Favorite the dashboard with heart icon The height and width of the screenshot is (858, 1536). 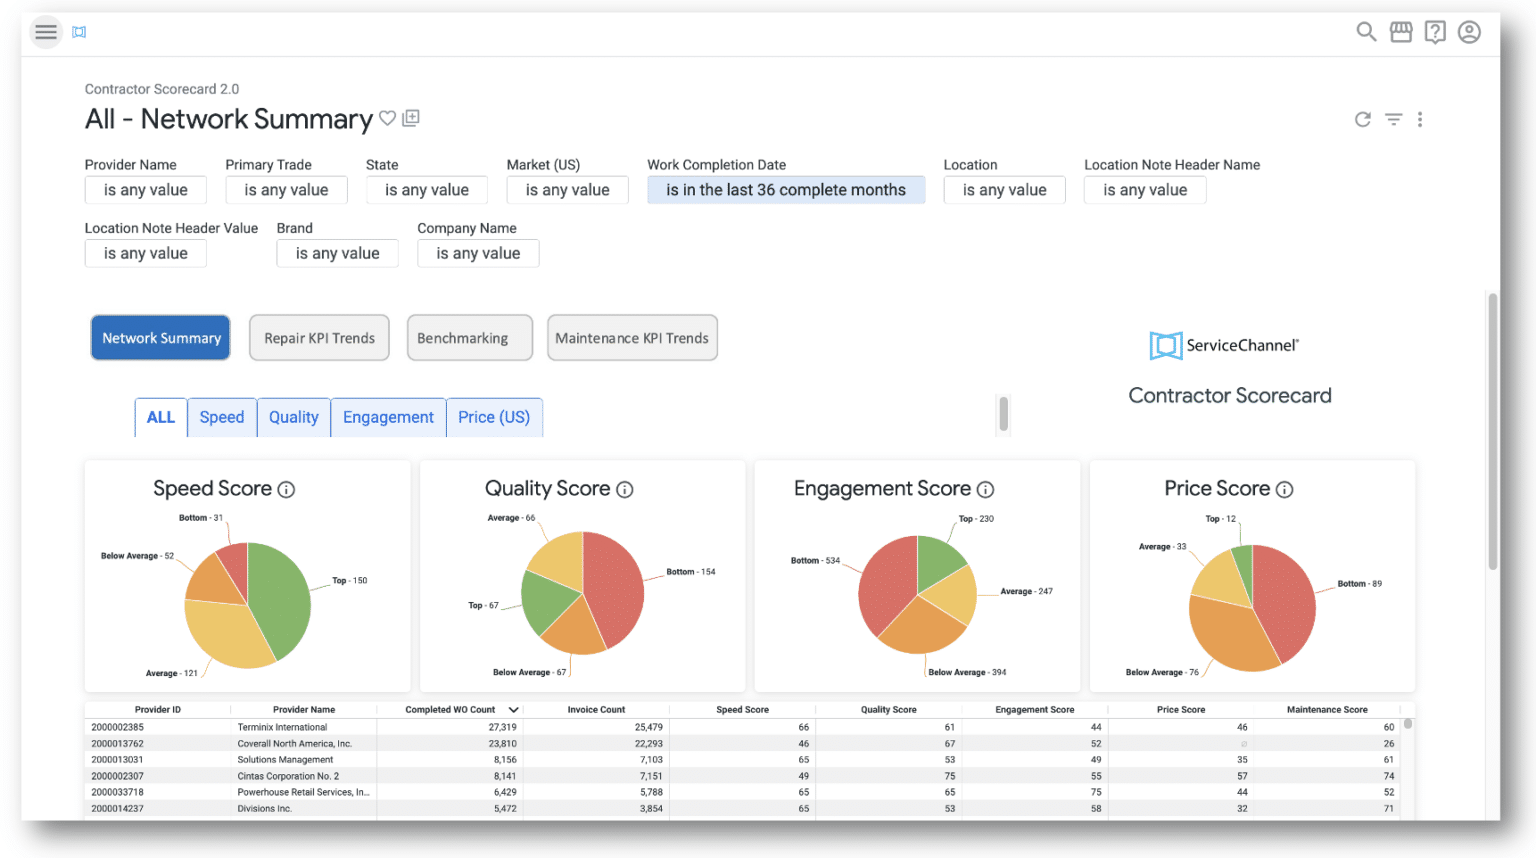(387, 119)
